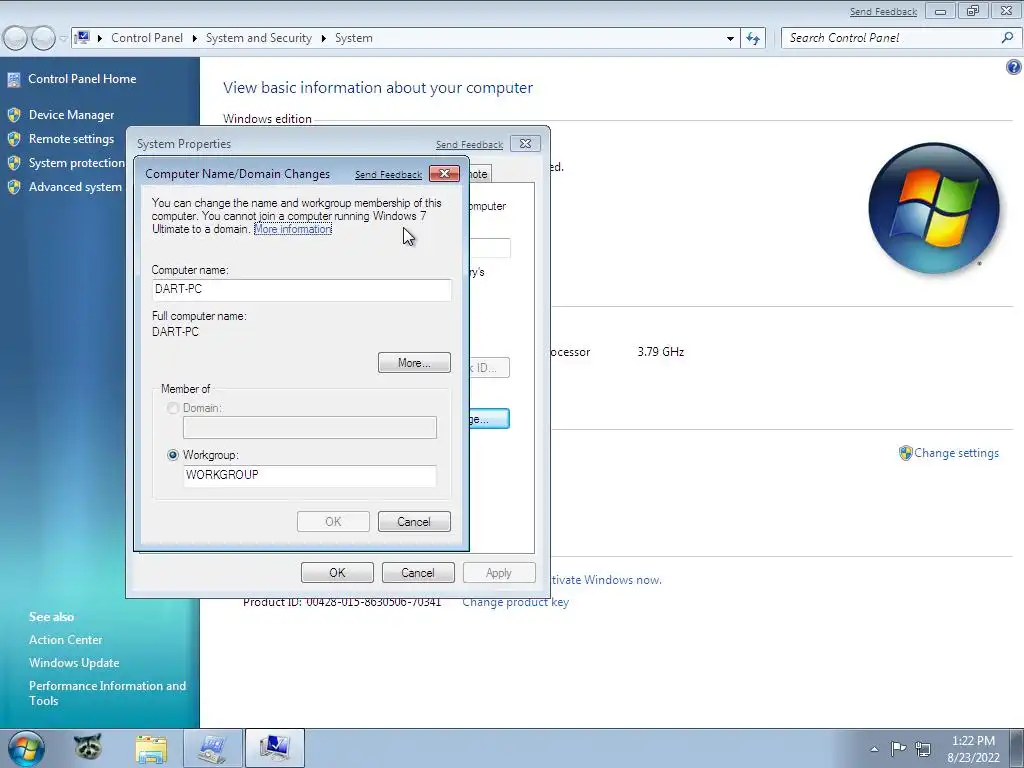Click the shield icon beside System protection

(14, 163)
